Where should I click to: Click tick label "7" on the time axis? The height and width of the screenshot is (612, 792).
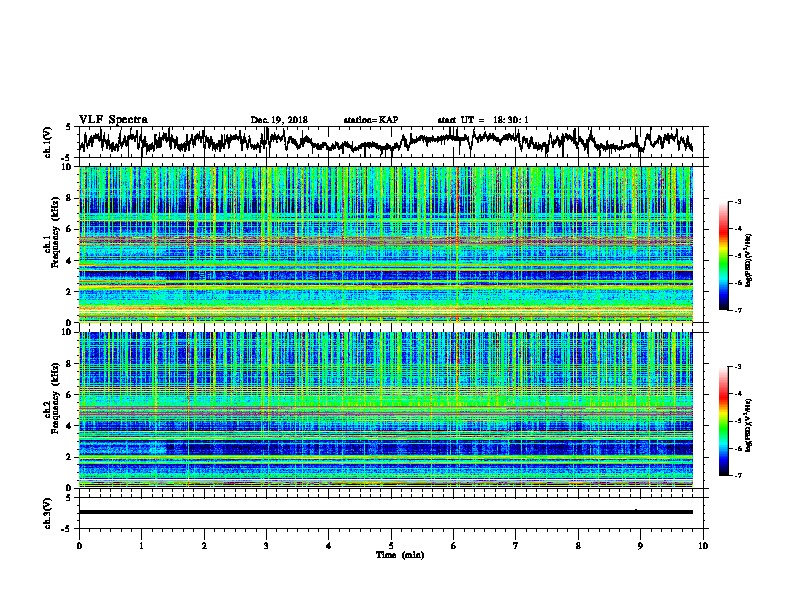click(x=516, y=546)
